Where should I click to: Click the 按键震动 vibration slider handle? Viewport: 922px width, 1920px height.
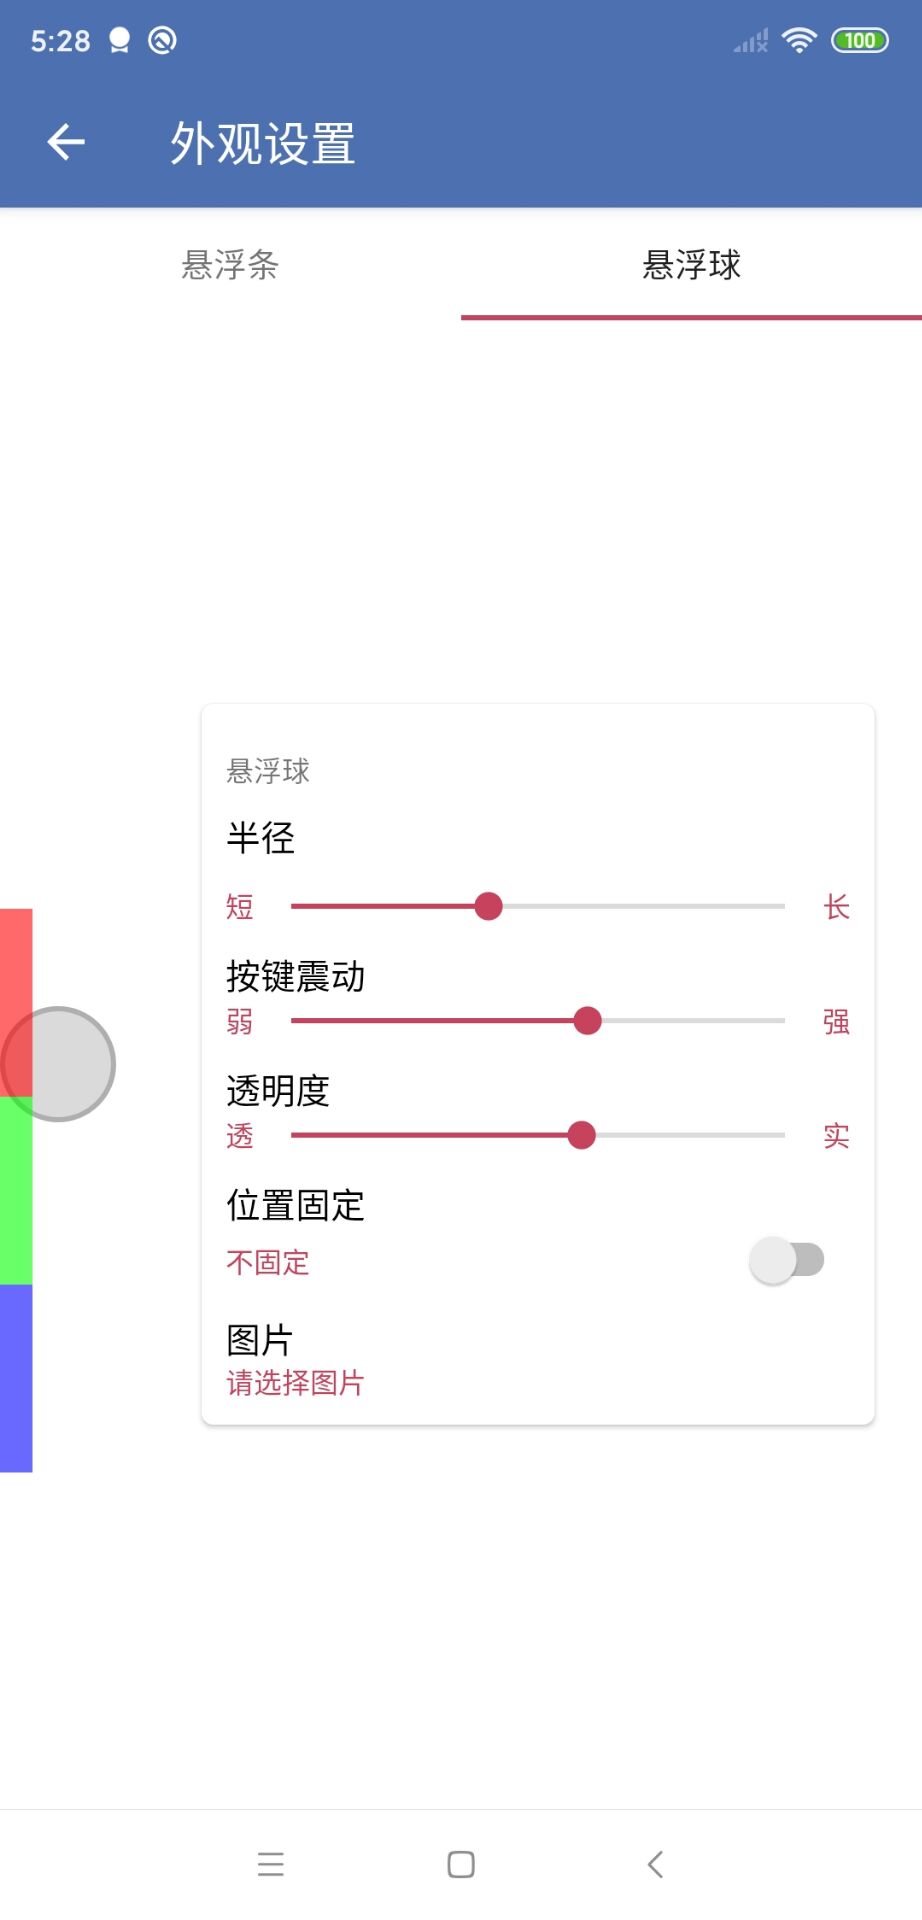589,1021
